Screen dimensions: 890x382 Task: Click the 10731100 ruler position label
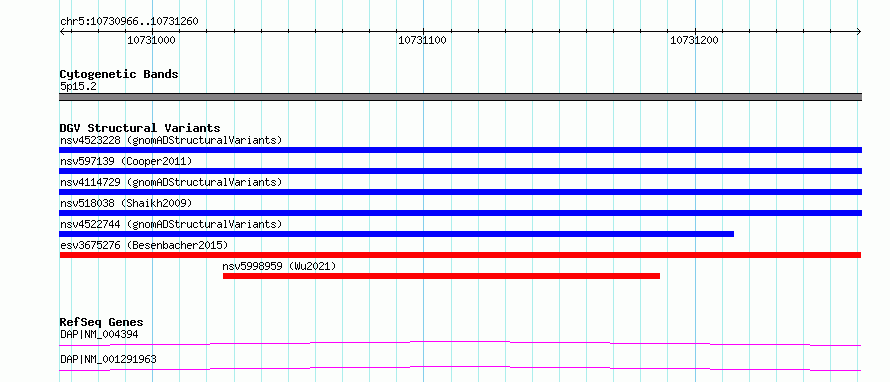pyautogui.click(x=422, y=40)
